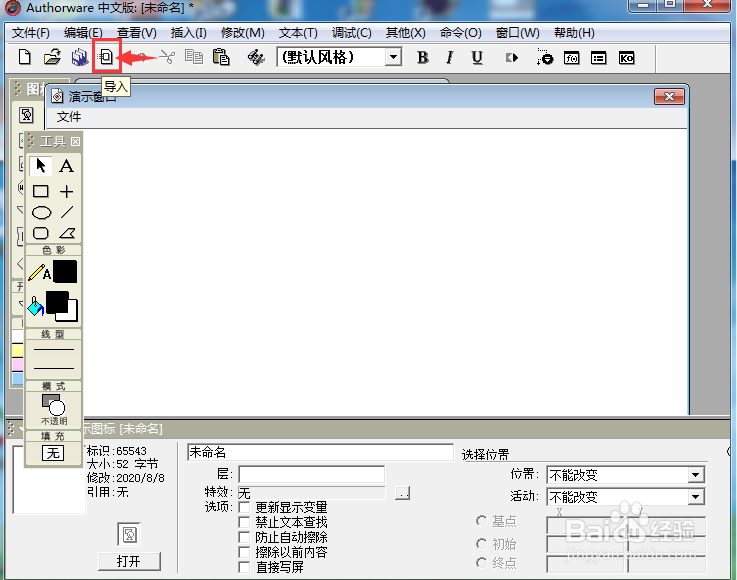Open the 插入(I) menu
Viewport: 737px width, 580px height.
point(188,33)
